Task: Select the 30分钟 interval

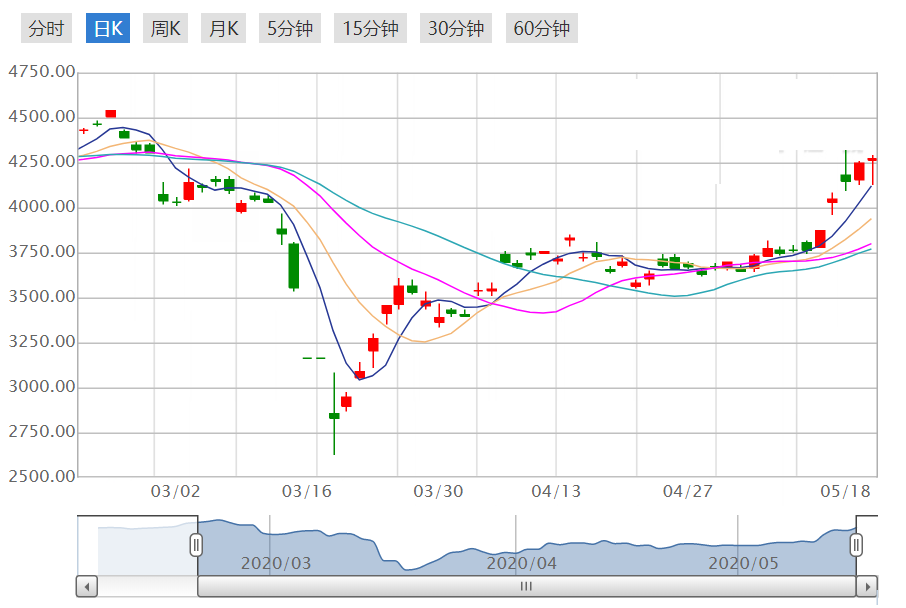Action: pos(456,28)
